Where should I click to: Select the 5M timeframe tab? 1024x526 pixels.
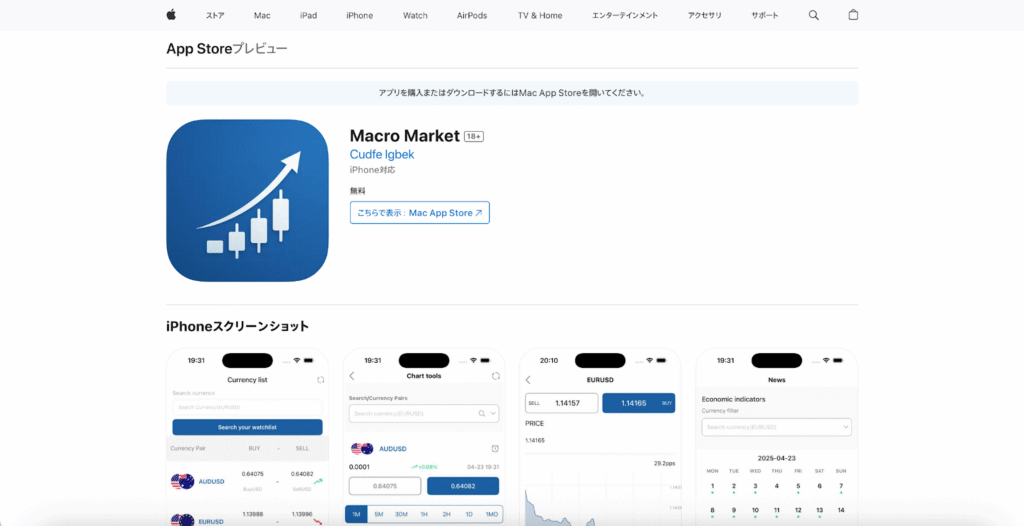379,515
